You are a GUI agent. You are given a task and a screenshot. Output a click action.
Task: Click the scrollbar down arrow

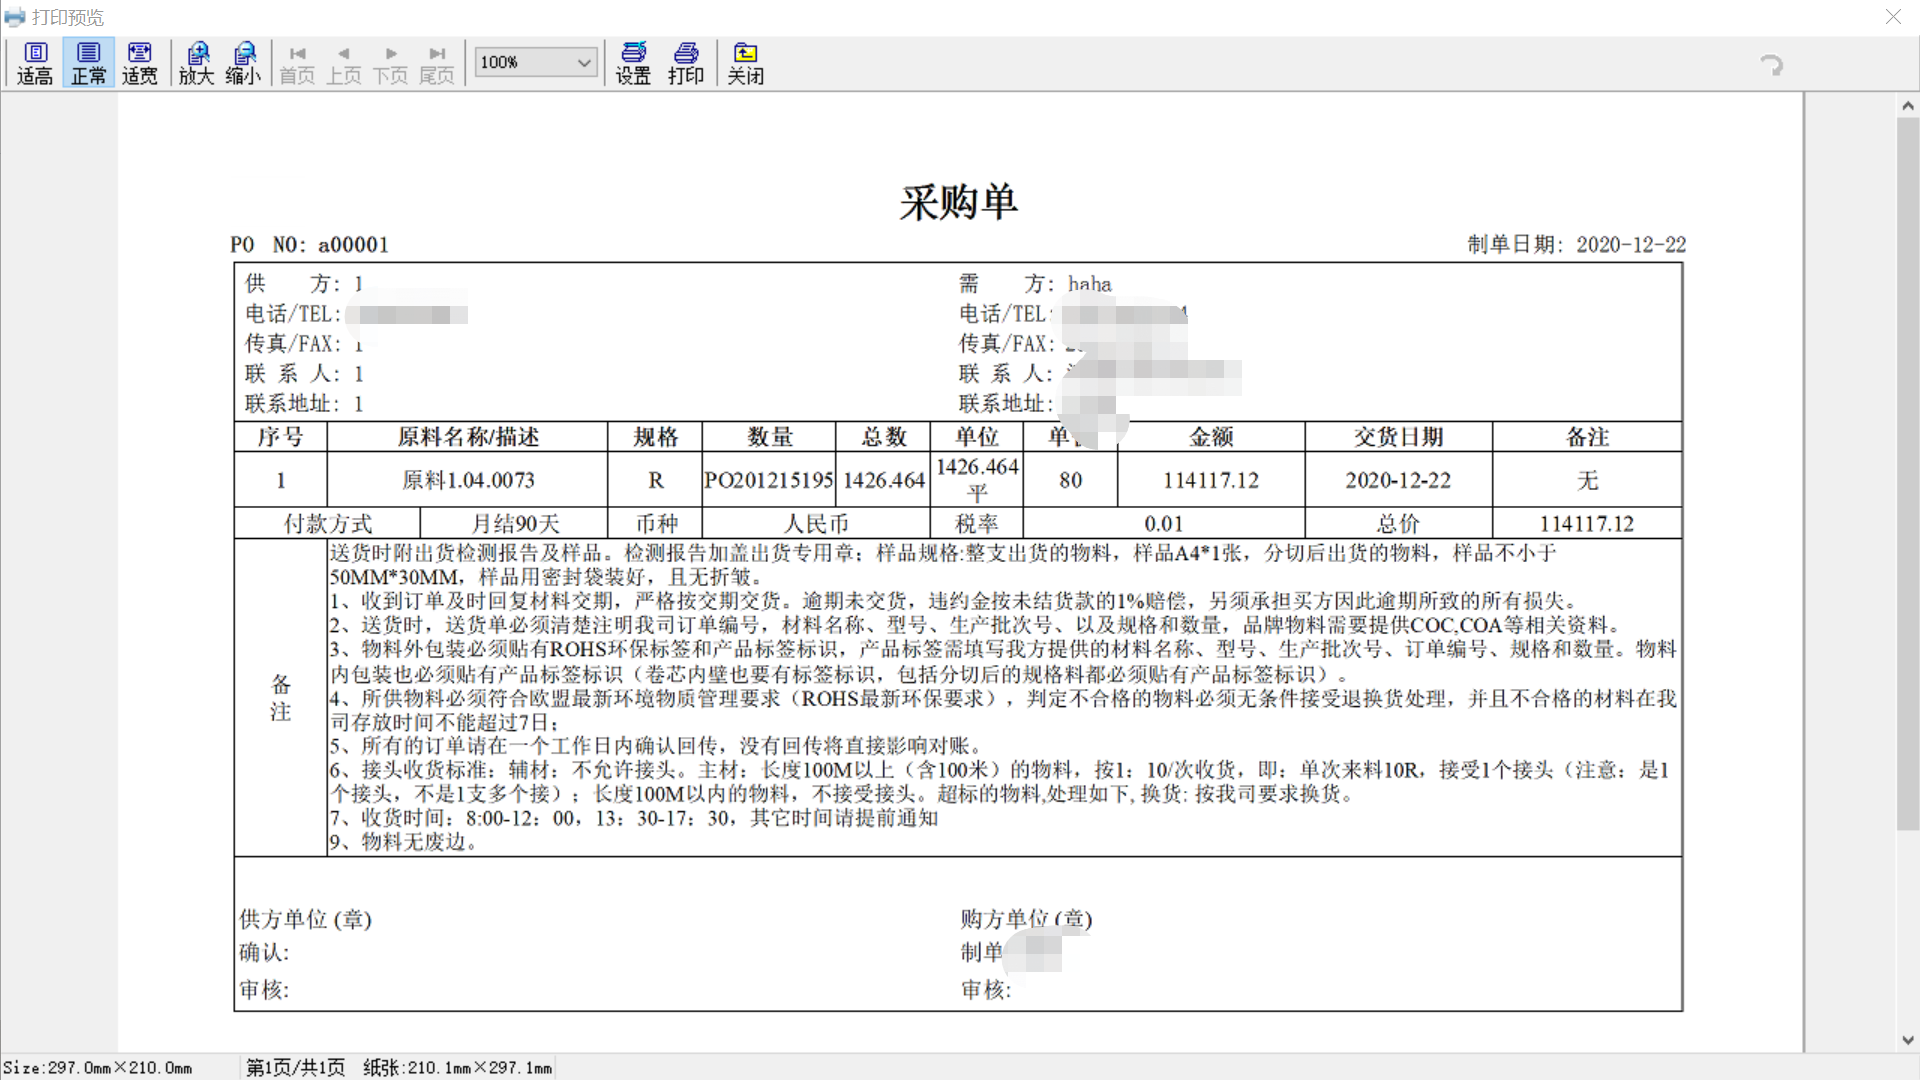pos(1907,1040)
